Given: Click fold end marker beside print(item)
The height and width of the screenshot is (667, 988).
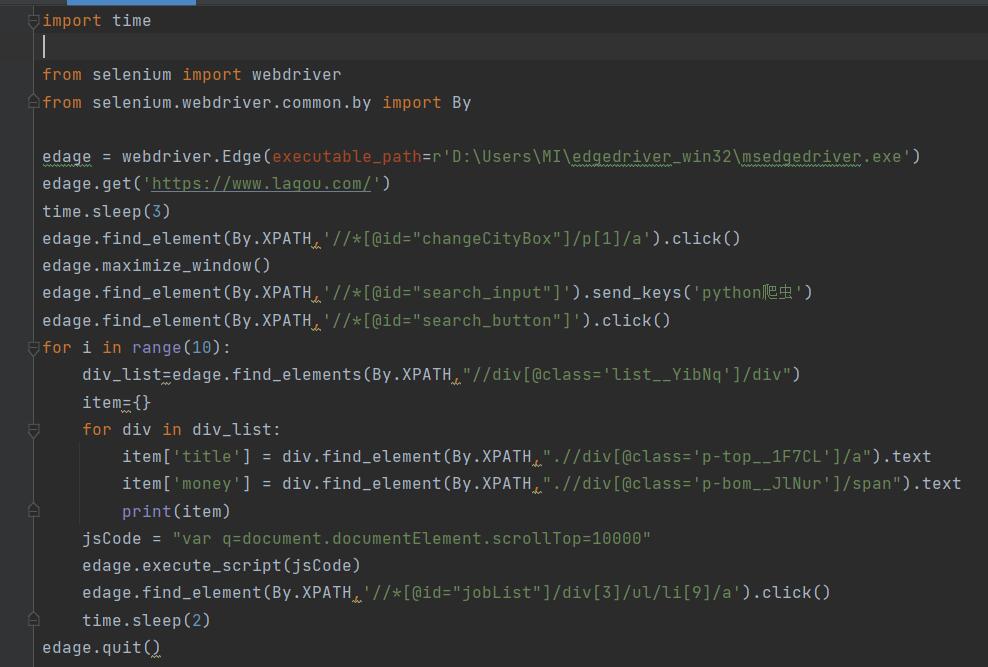Looking at the screenshot, I should click(34, 511).
